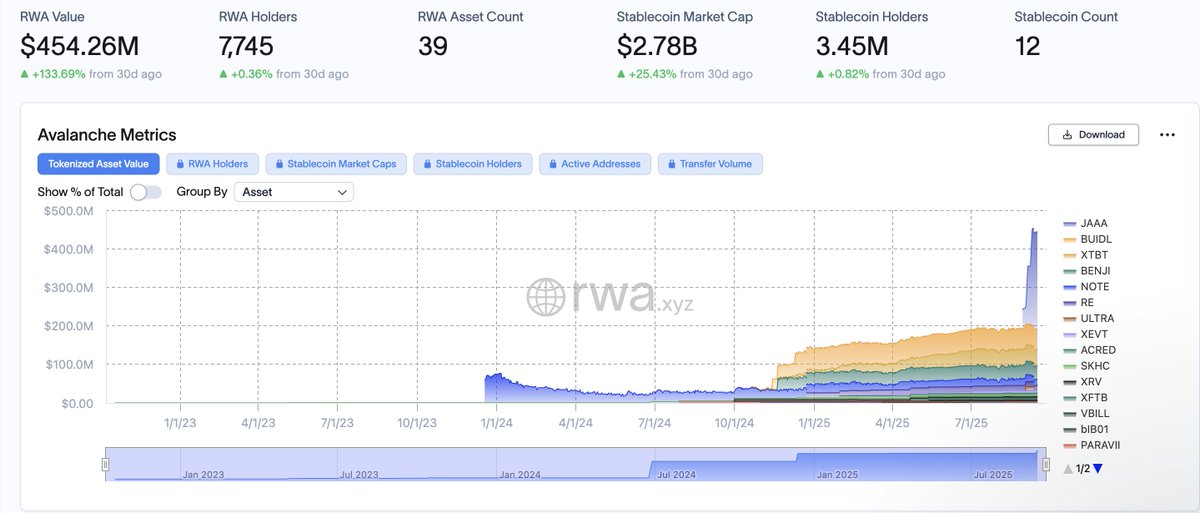
Task: Click the three-dot more options icon
Action: pos(1167,135)
